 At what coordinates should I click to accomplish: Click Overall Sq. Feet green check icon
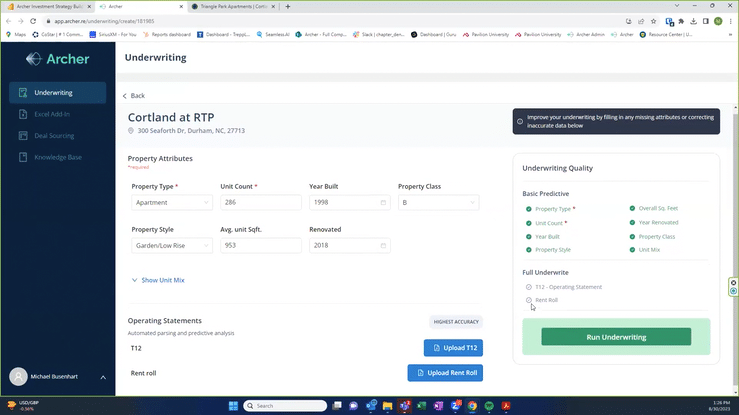click(632, 208)
